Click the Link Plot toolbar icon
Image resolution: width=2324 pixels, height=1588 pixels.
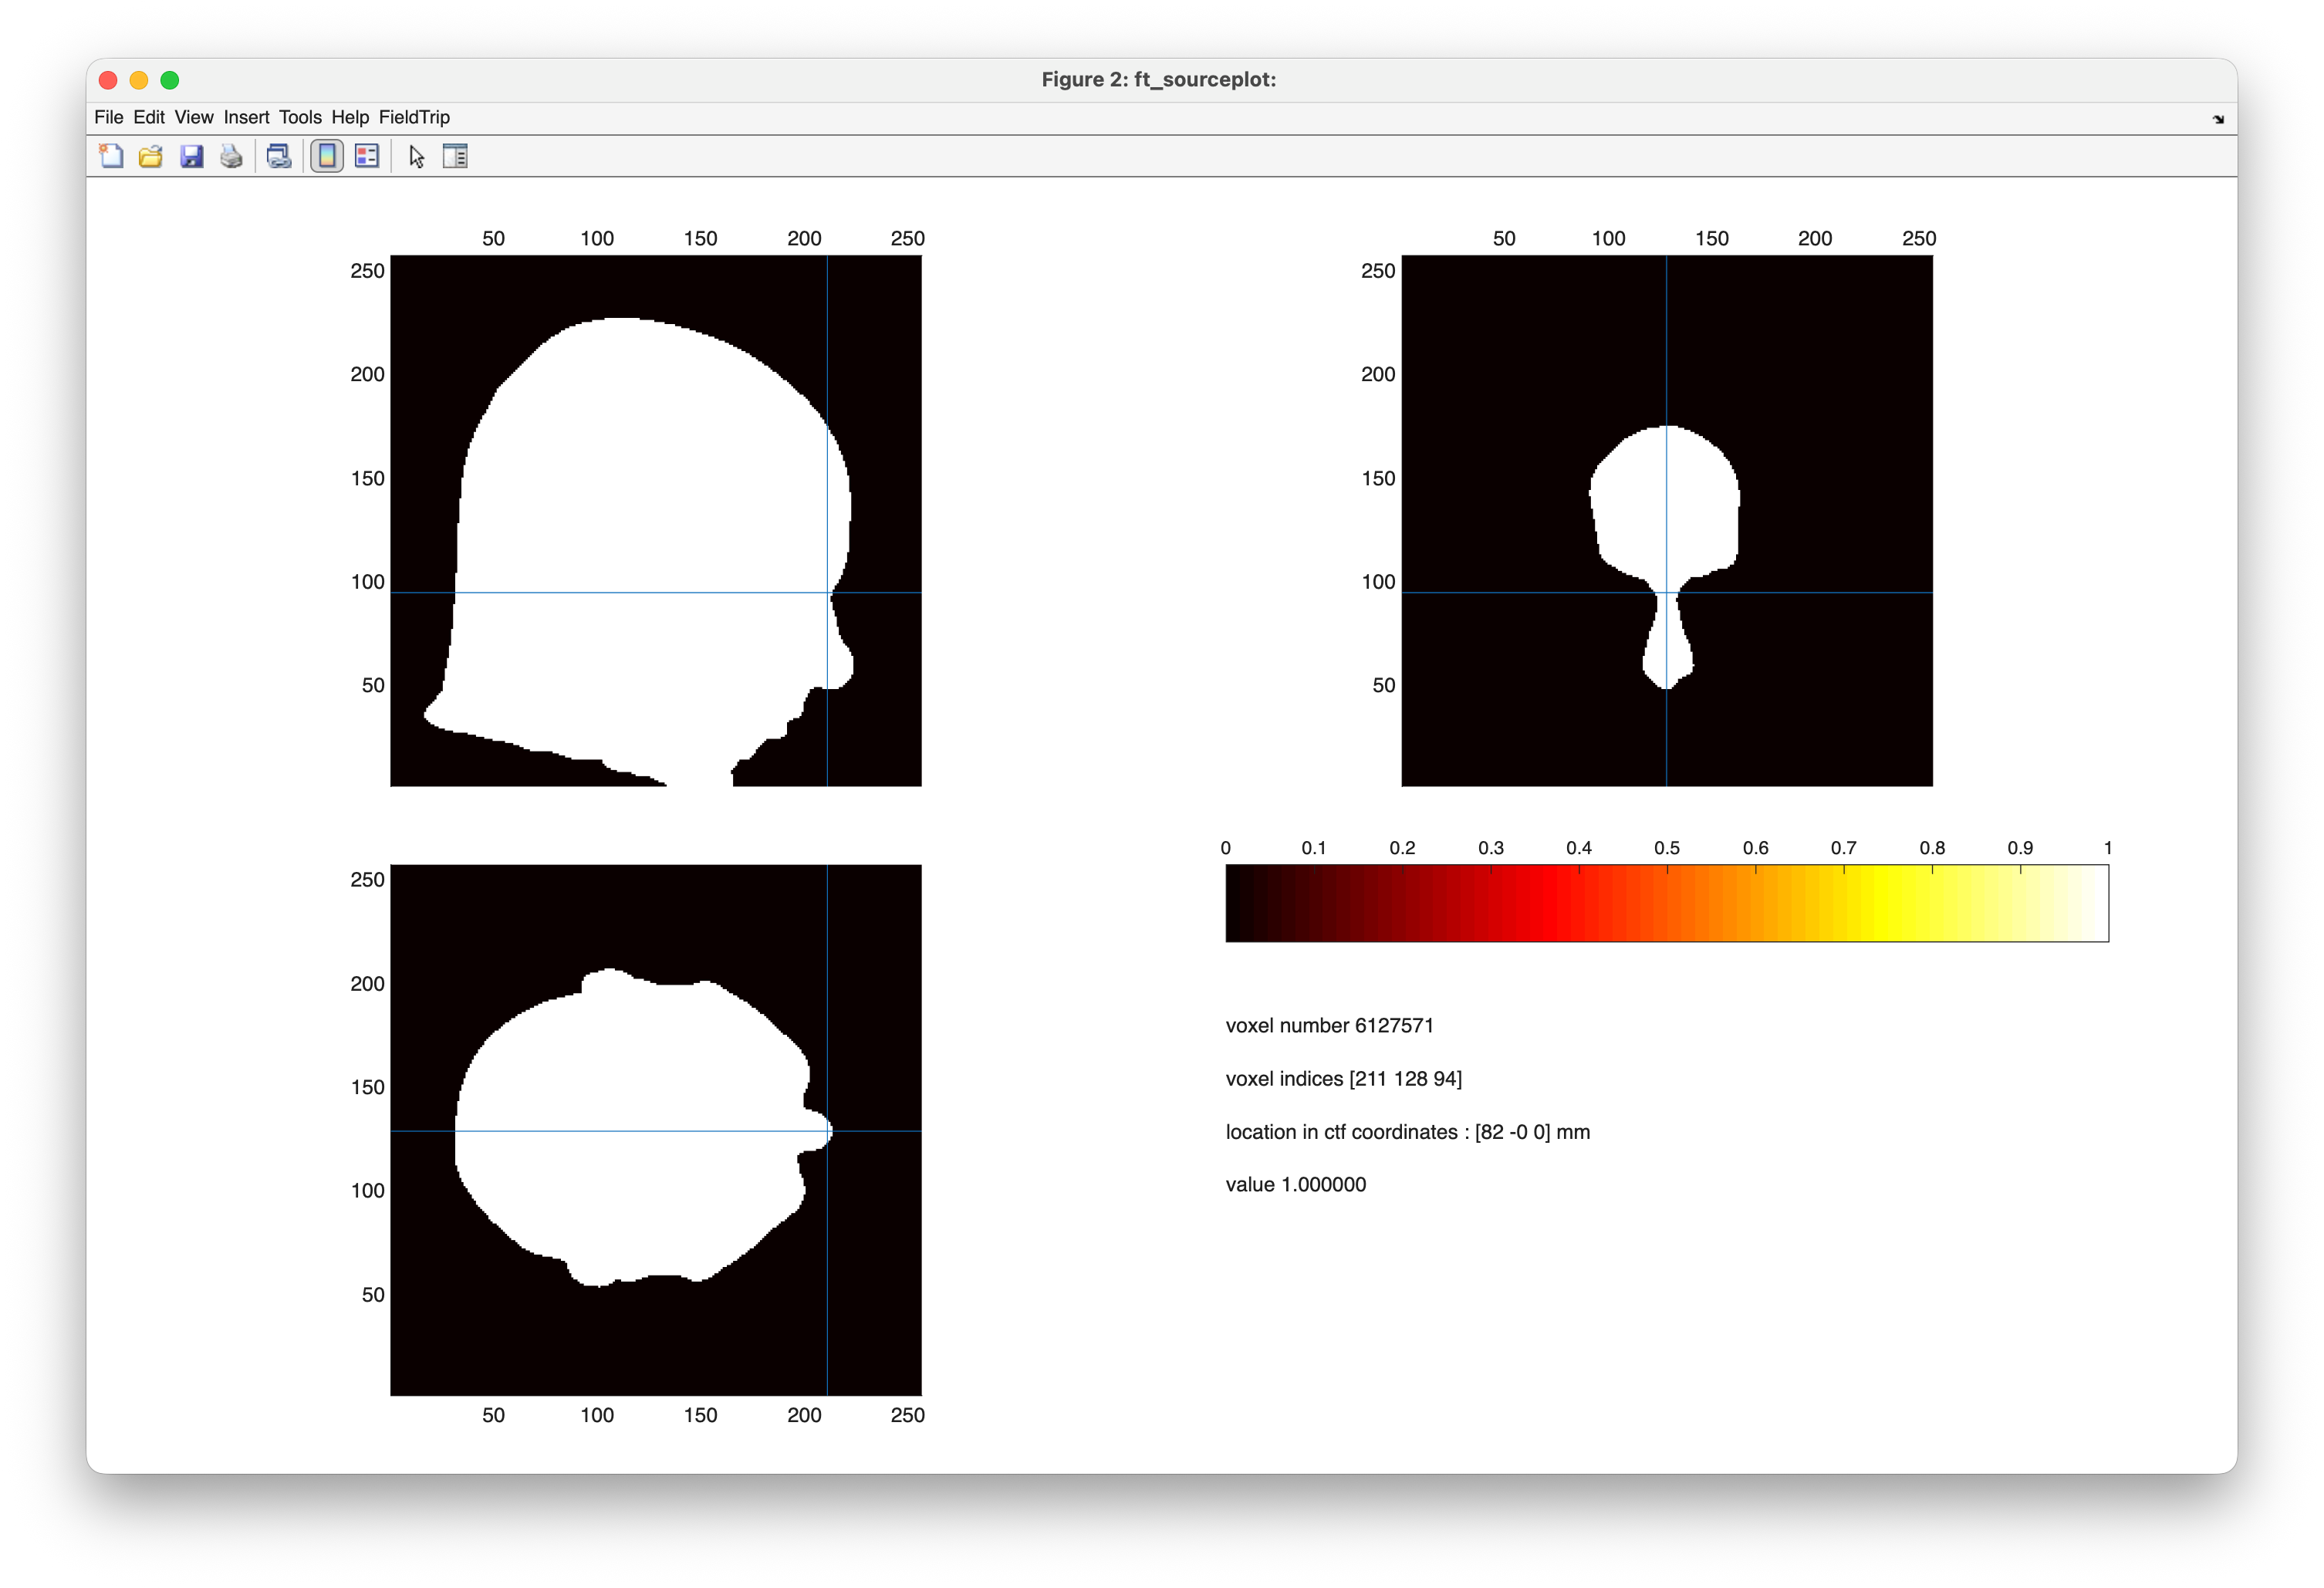click(279, 156)
